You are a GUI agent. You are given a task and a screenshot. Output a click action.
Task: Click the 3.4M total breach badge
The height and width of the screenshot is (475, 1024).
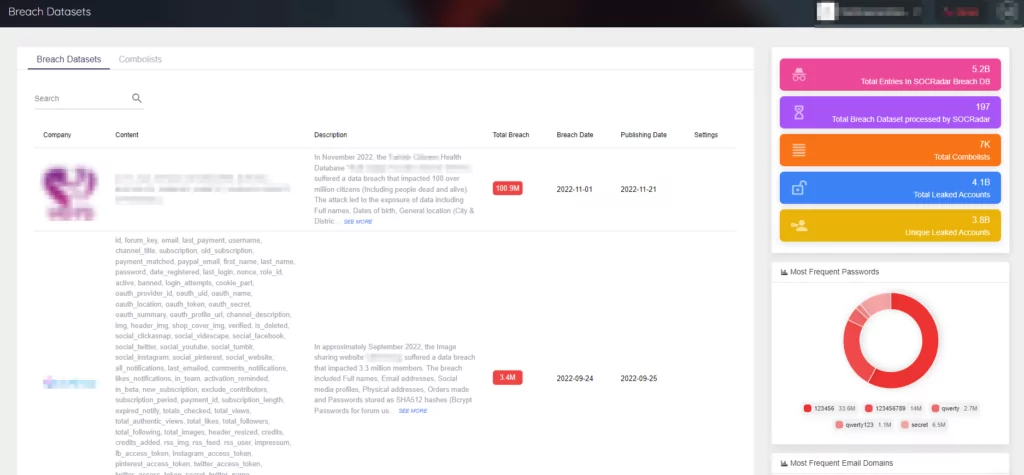pyautogui.click(x=507, y=378)
